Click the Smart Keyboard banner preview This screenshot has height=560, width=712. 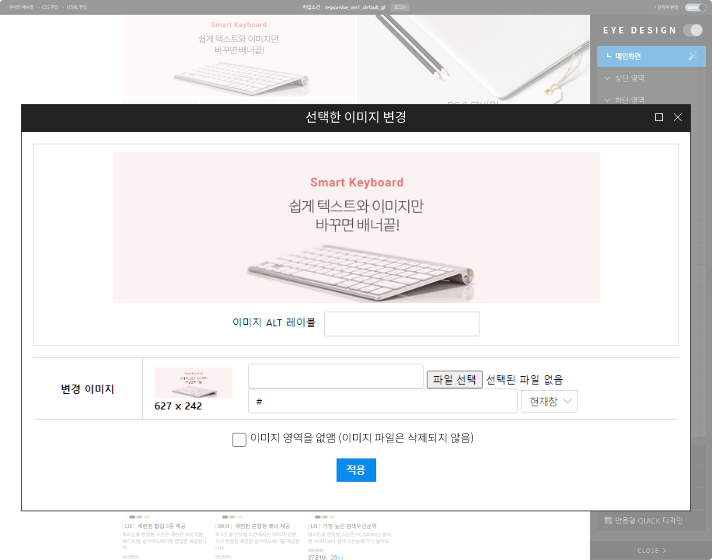(356, 227)
